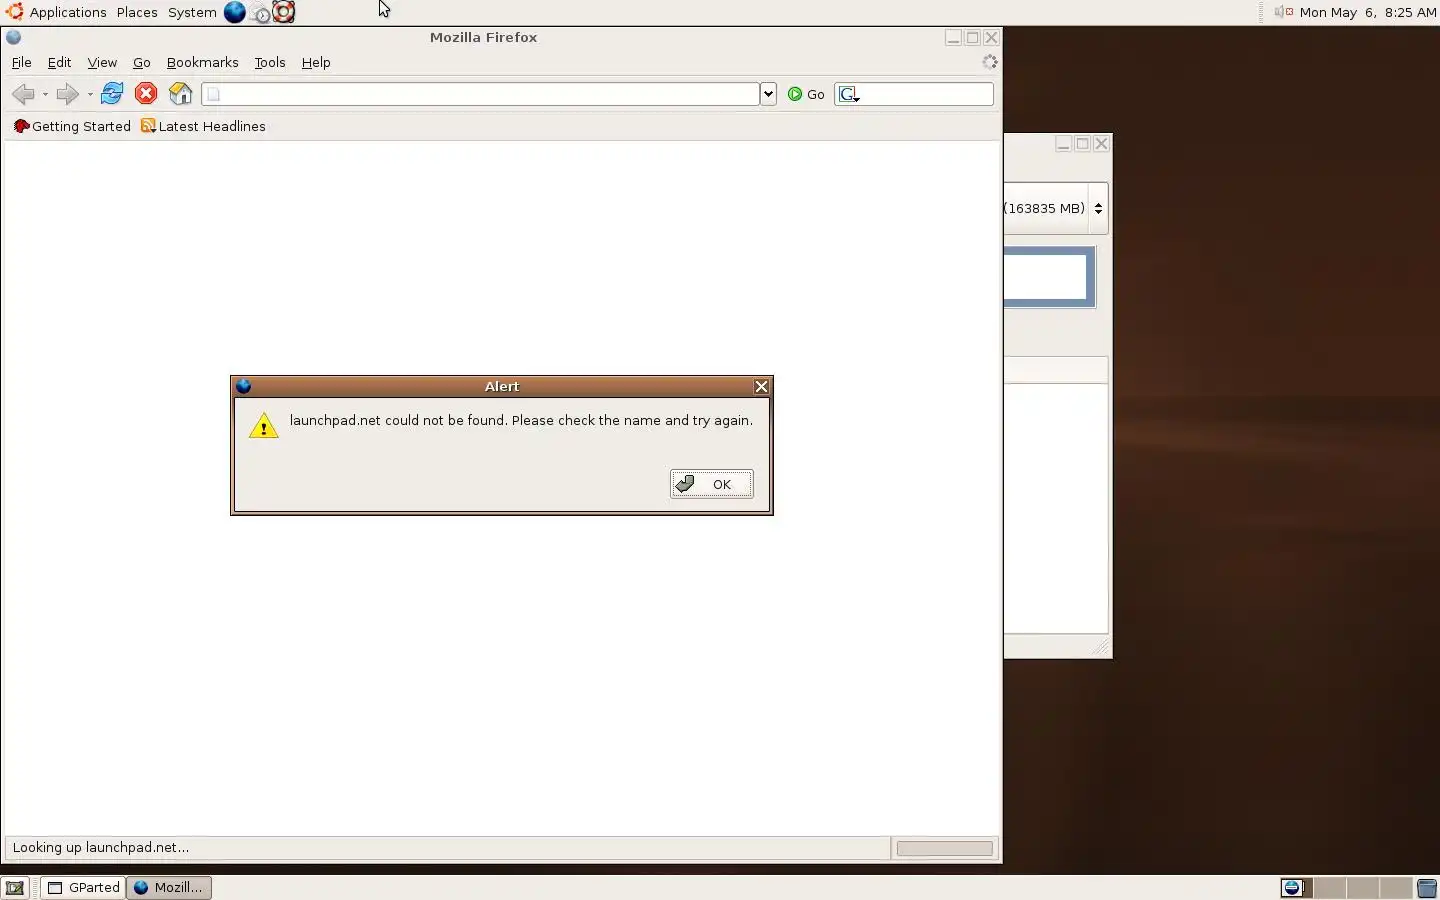This screenshot has height=900, width=1440.
Task: Open the Go menu
Action: (x=142, y=62)
